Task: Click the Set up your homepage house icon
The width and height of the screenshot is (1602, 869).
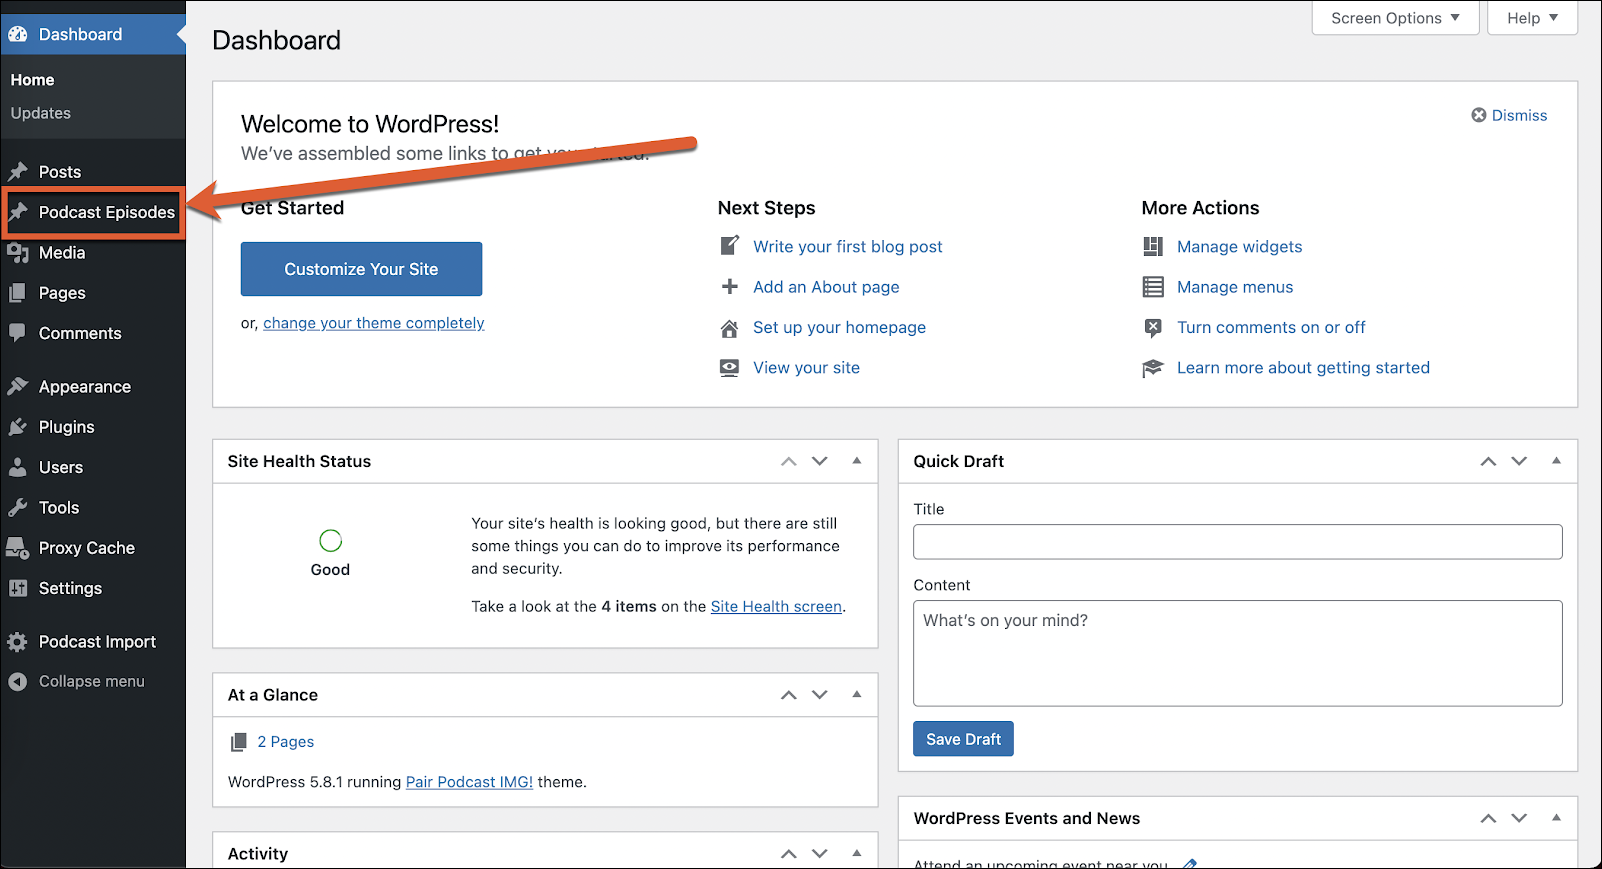Action: (730, 328)
